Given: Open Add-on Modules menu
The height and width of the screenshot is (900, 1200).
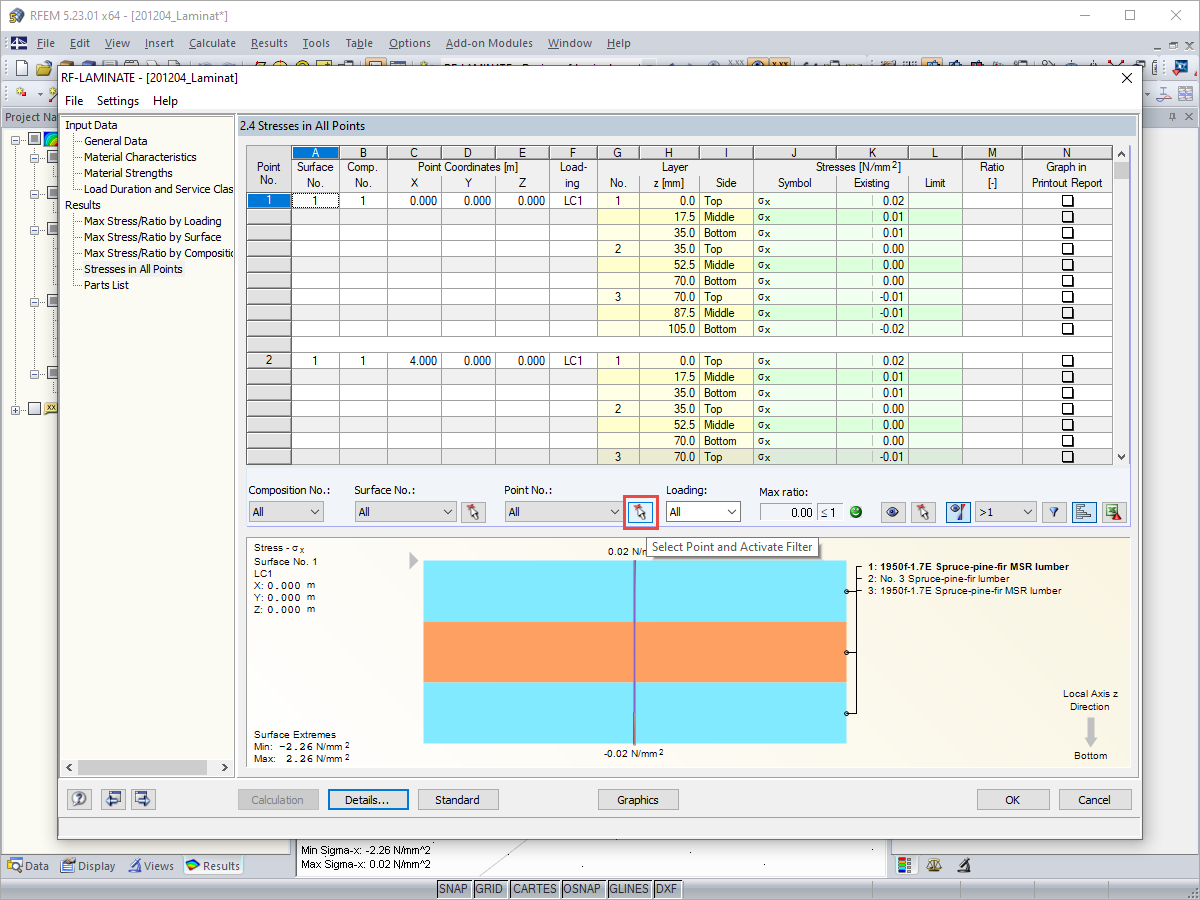Looking at the screenshot, I should pos(489,43).
